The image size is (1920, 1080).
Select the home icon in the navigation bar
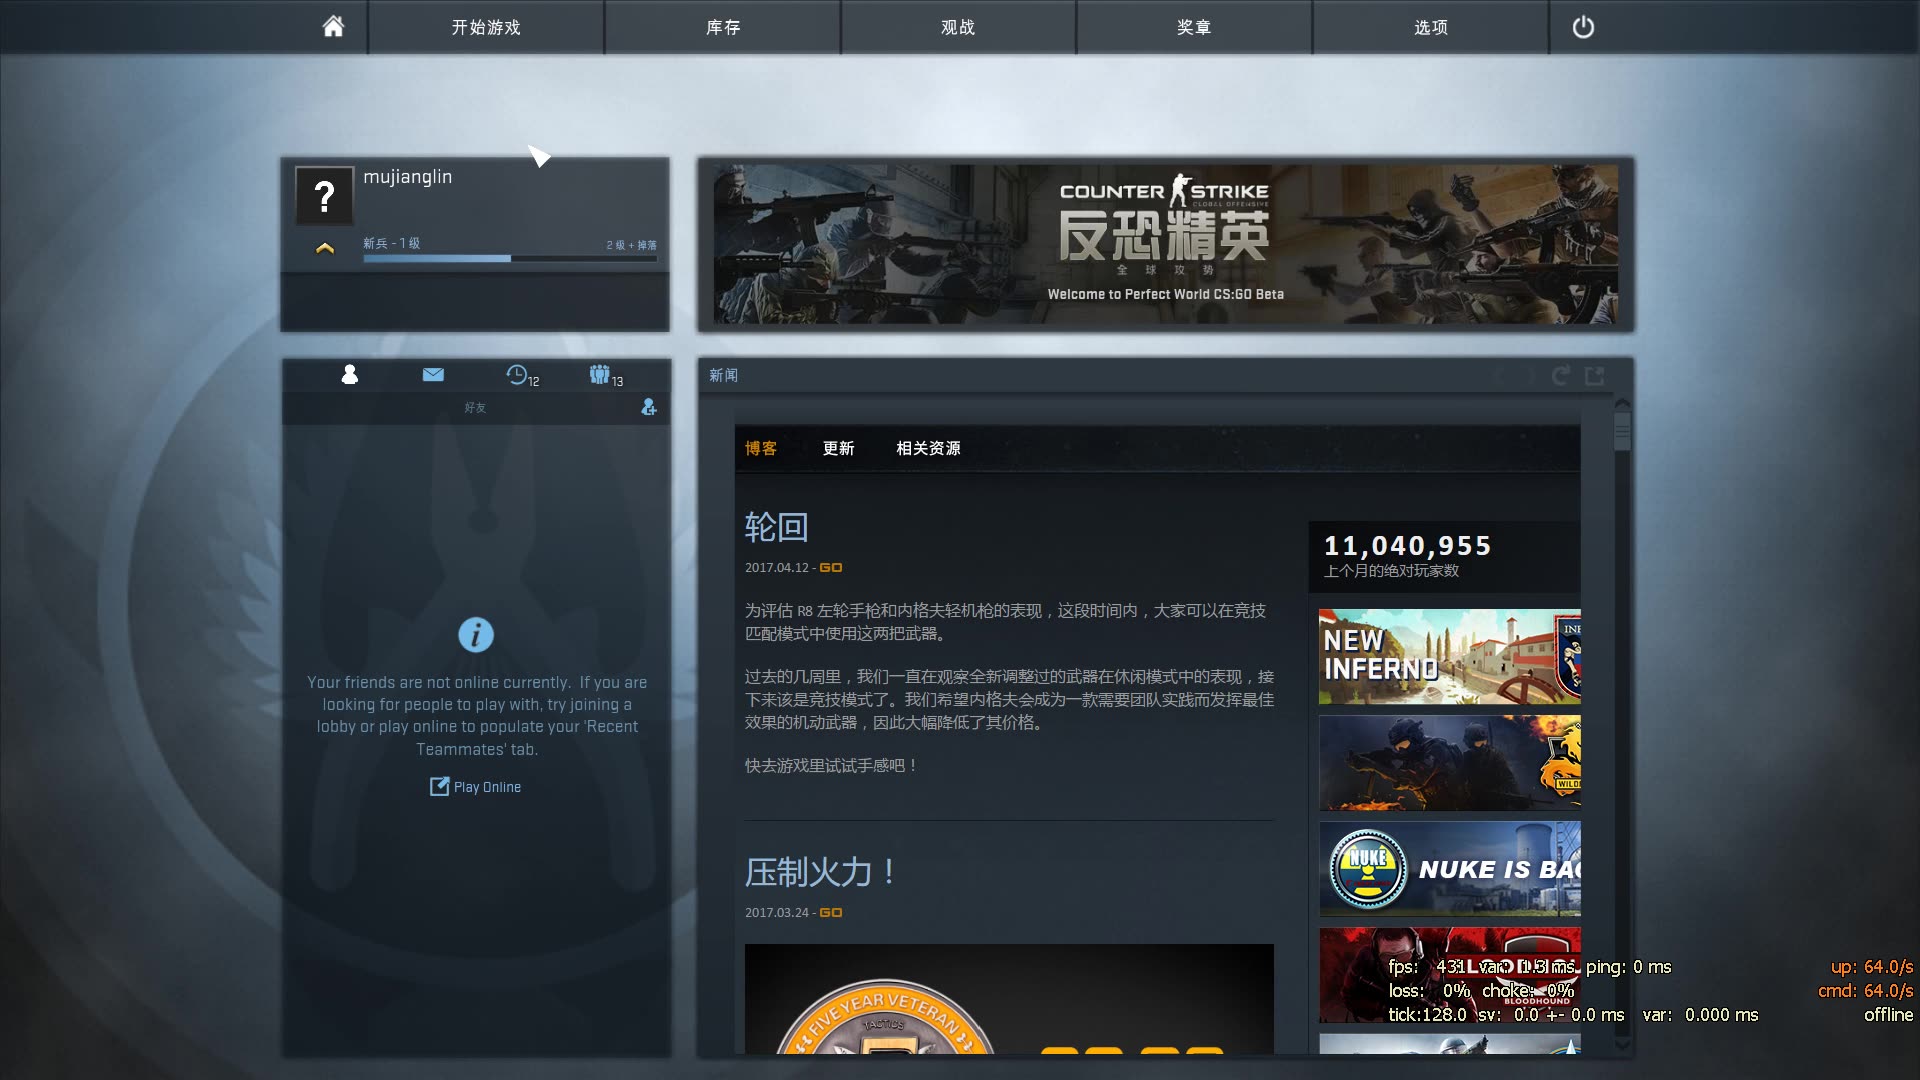(333, 27)
